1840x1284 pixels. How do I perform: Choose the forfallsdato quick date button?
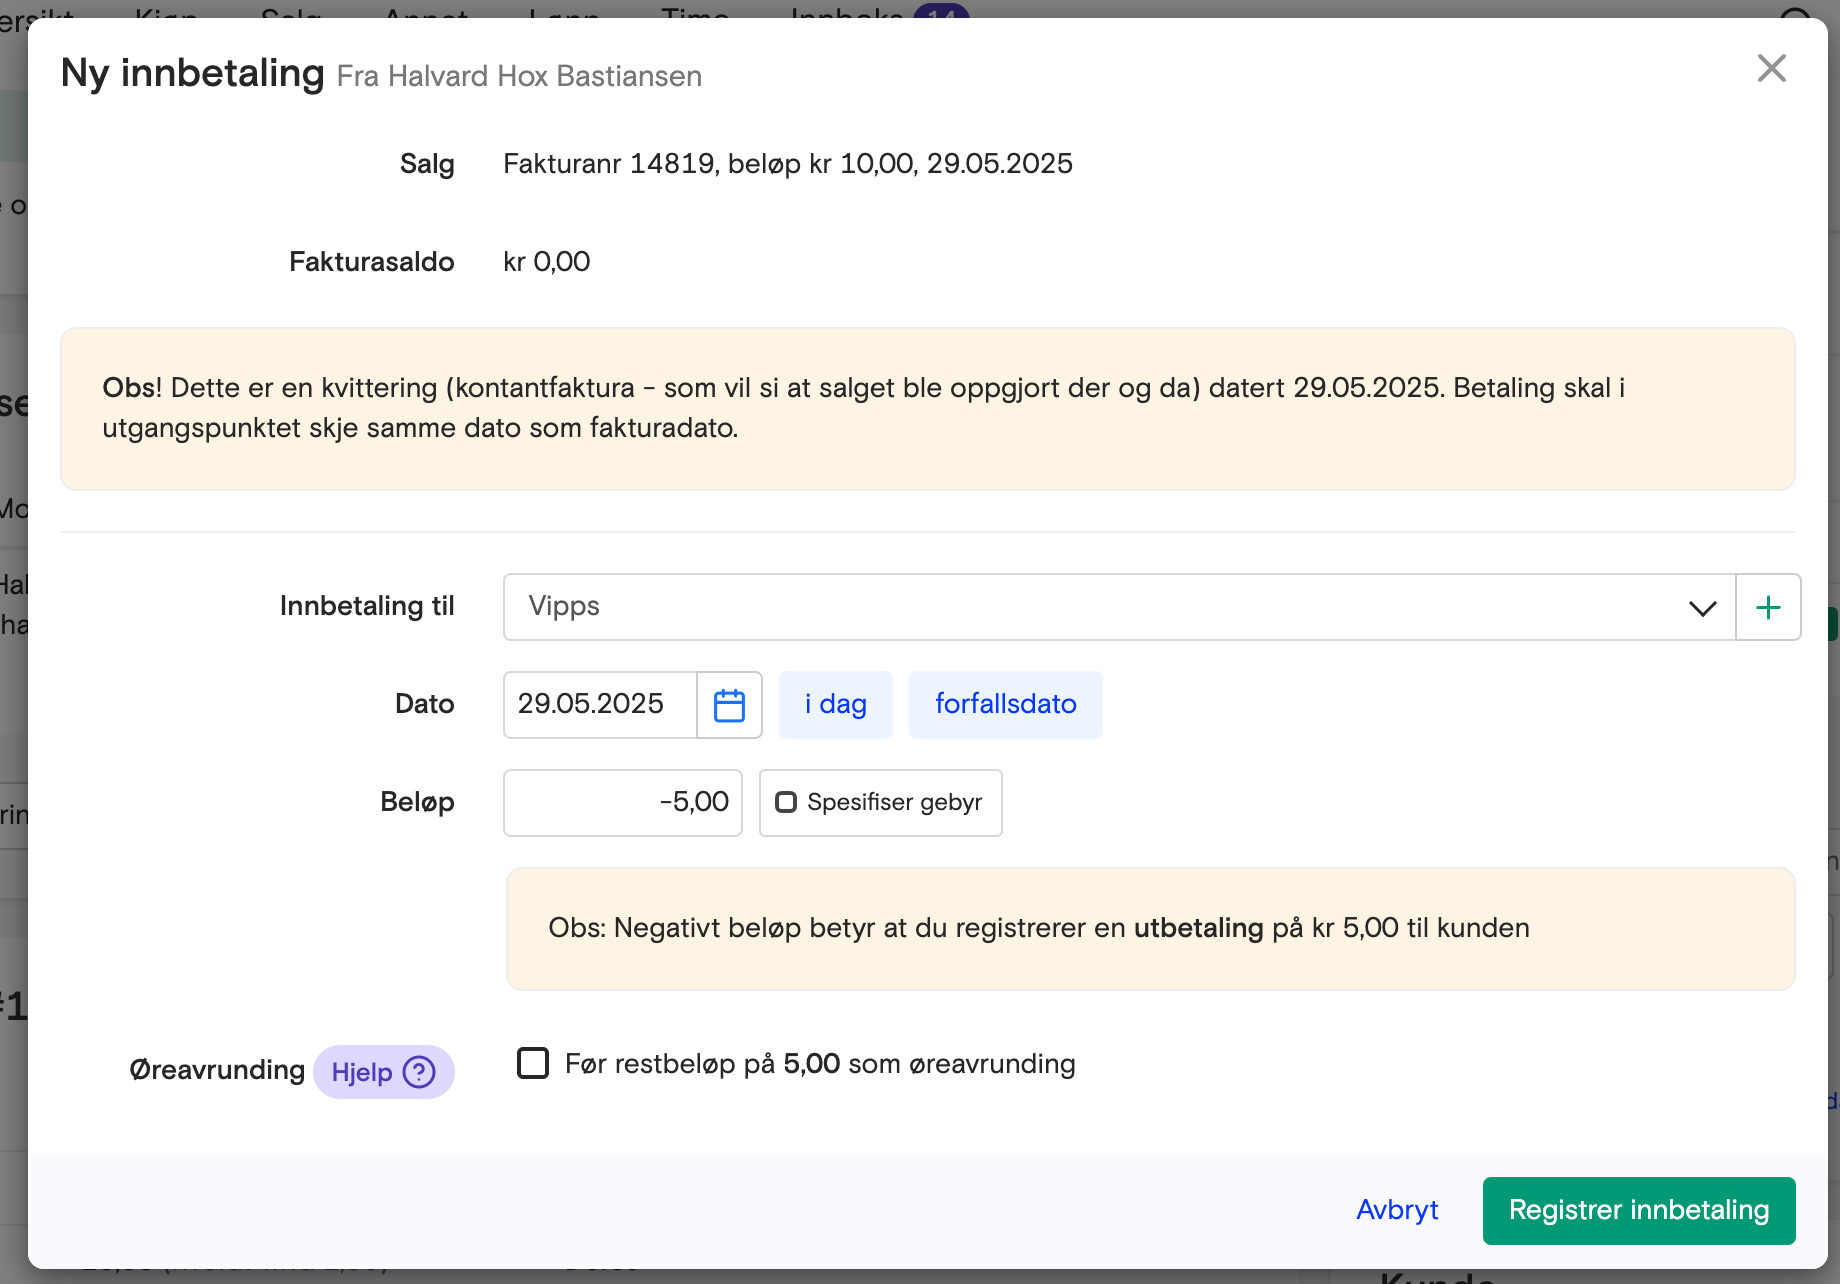coord(1005,704)
